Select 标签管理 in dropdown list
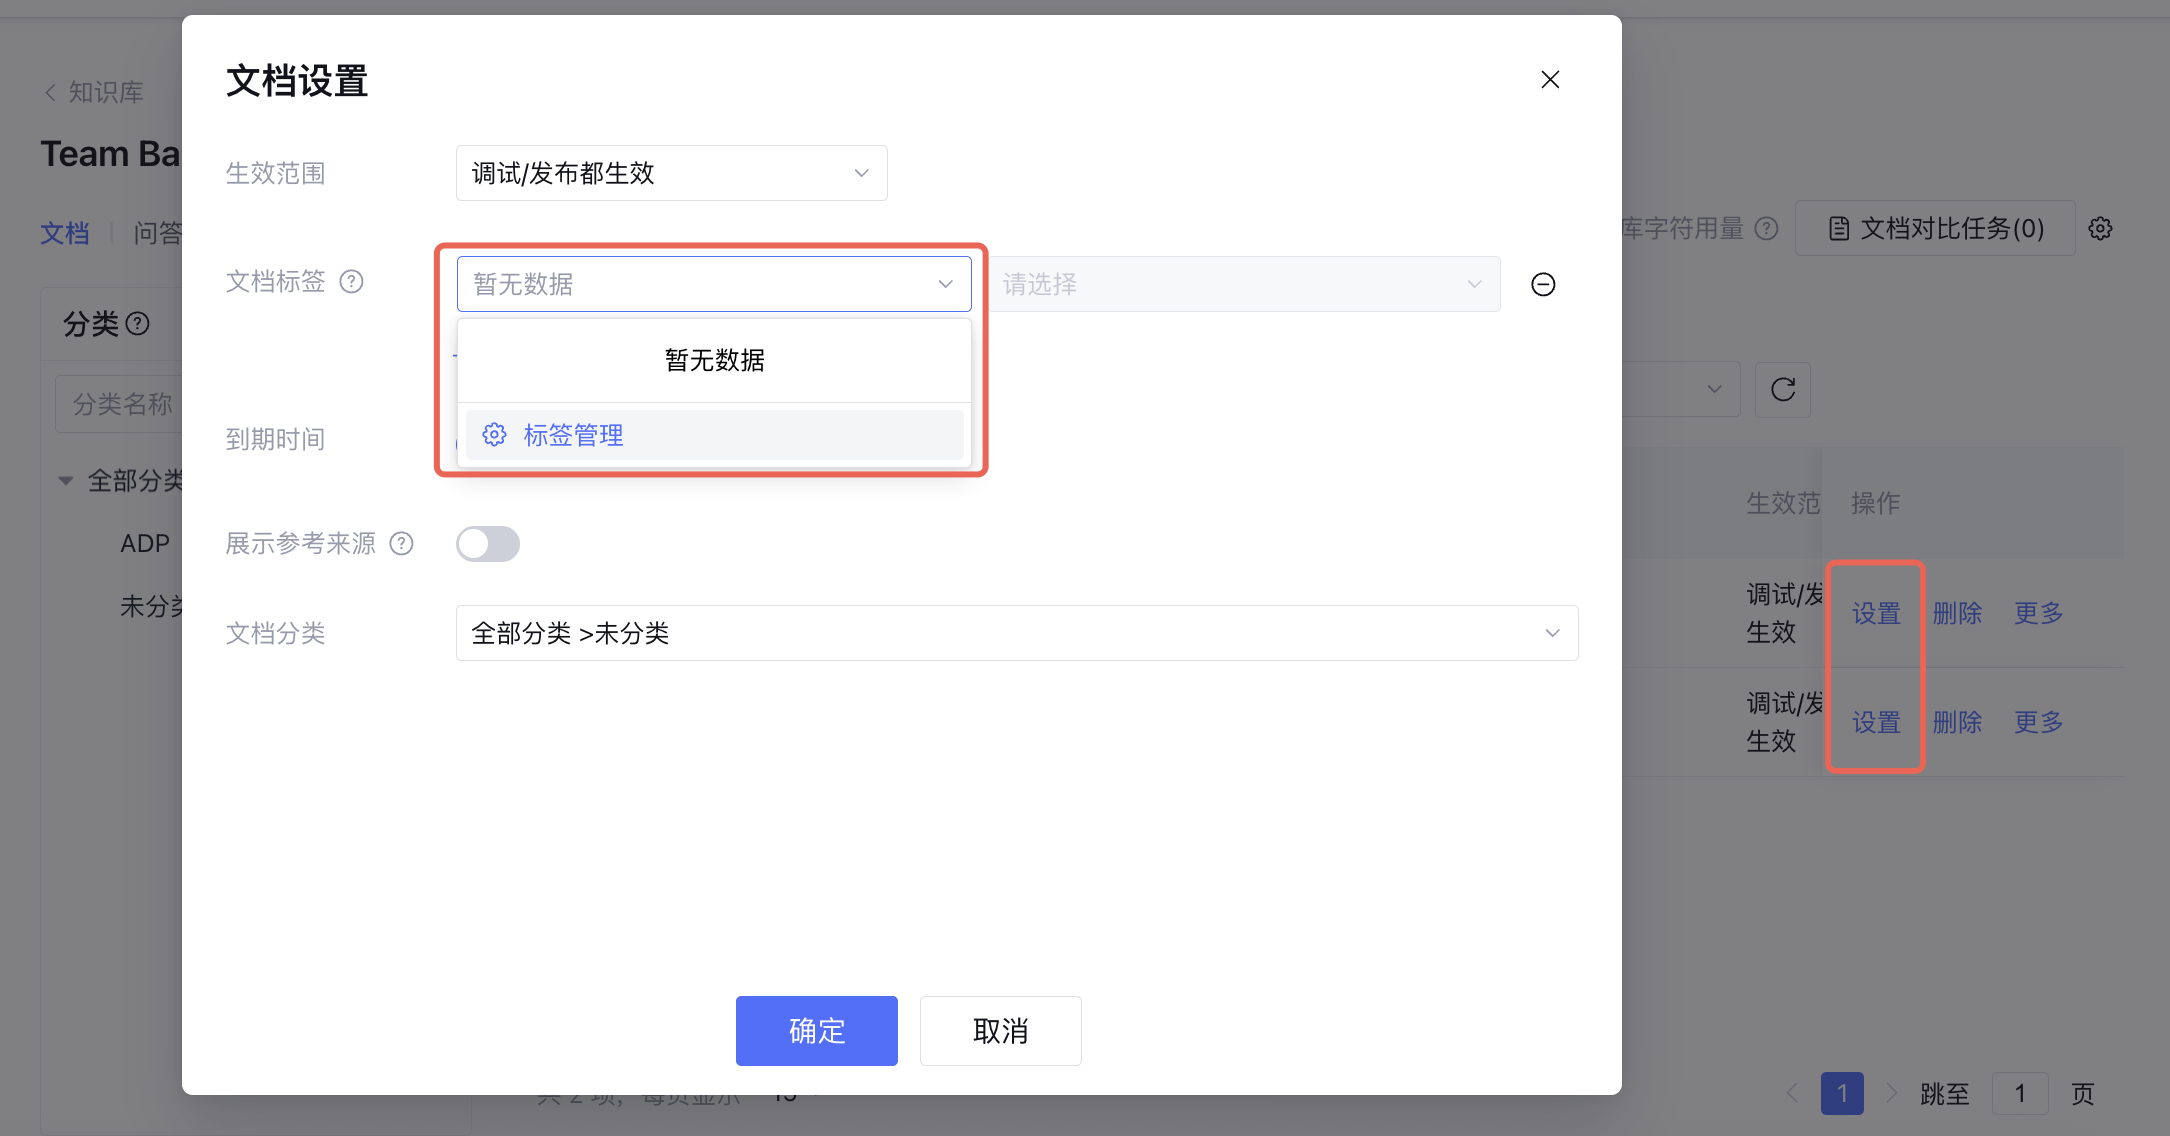The image size is (2170, 1136). pyautogui.click(x=573, y=435)
